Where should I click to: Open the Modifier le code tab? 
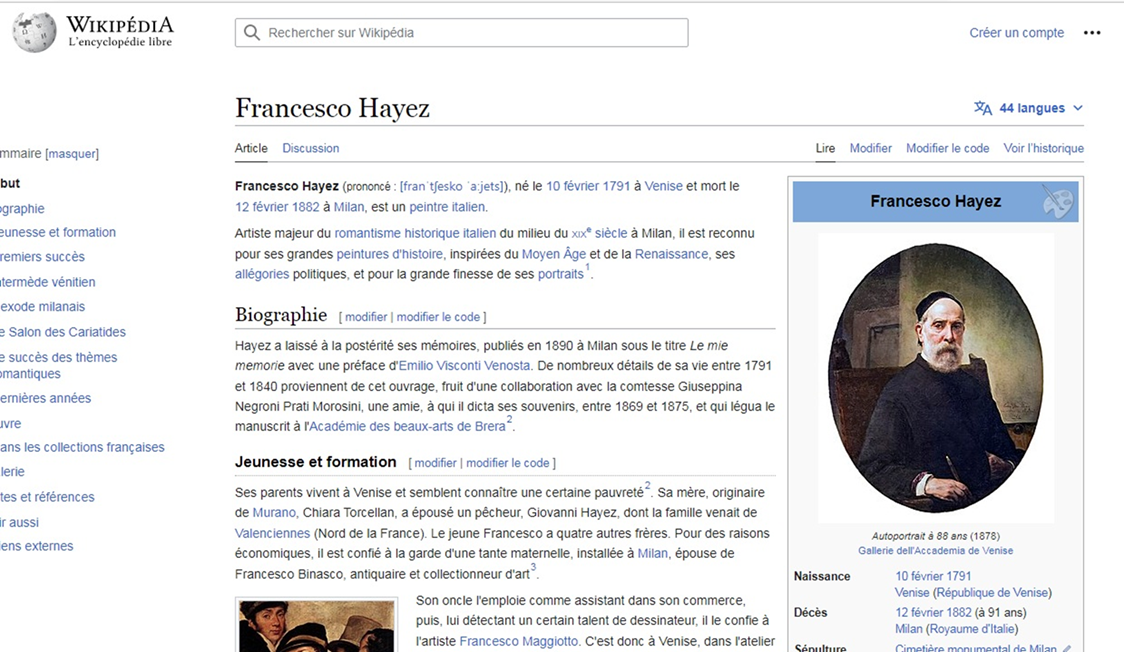947,148
